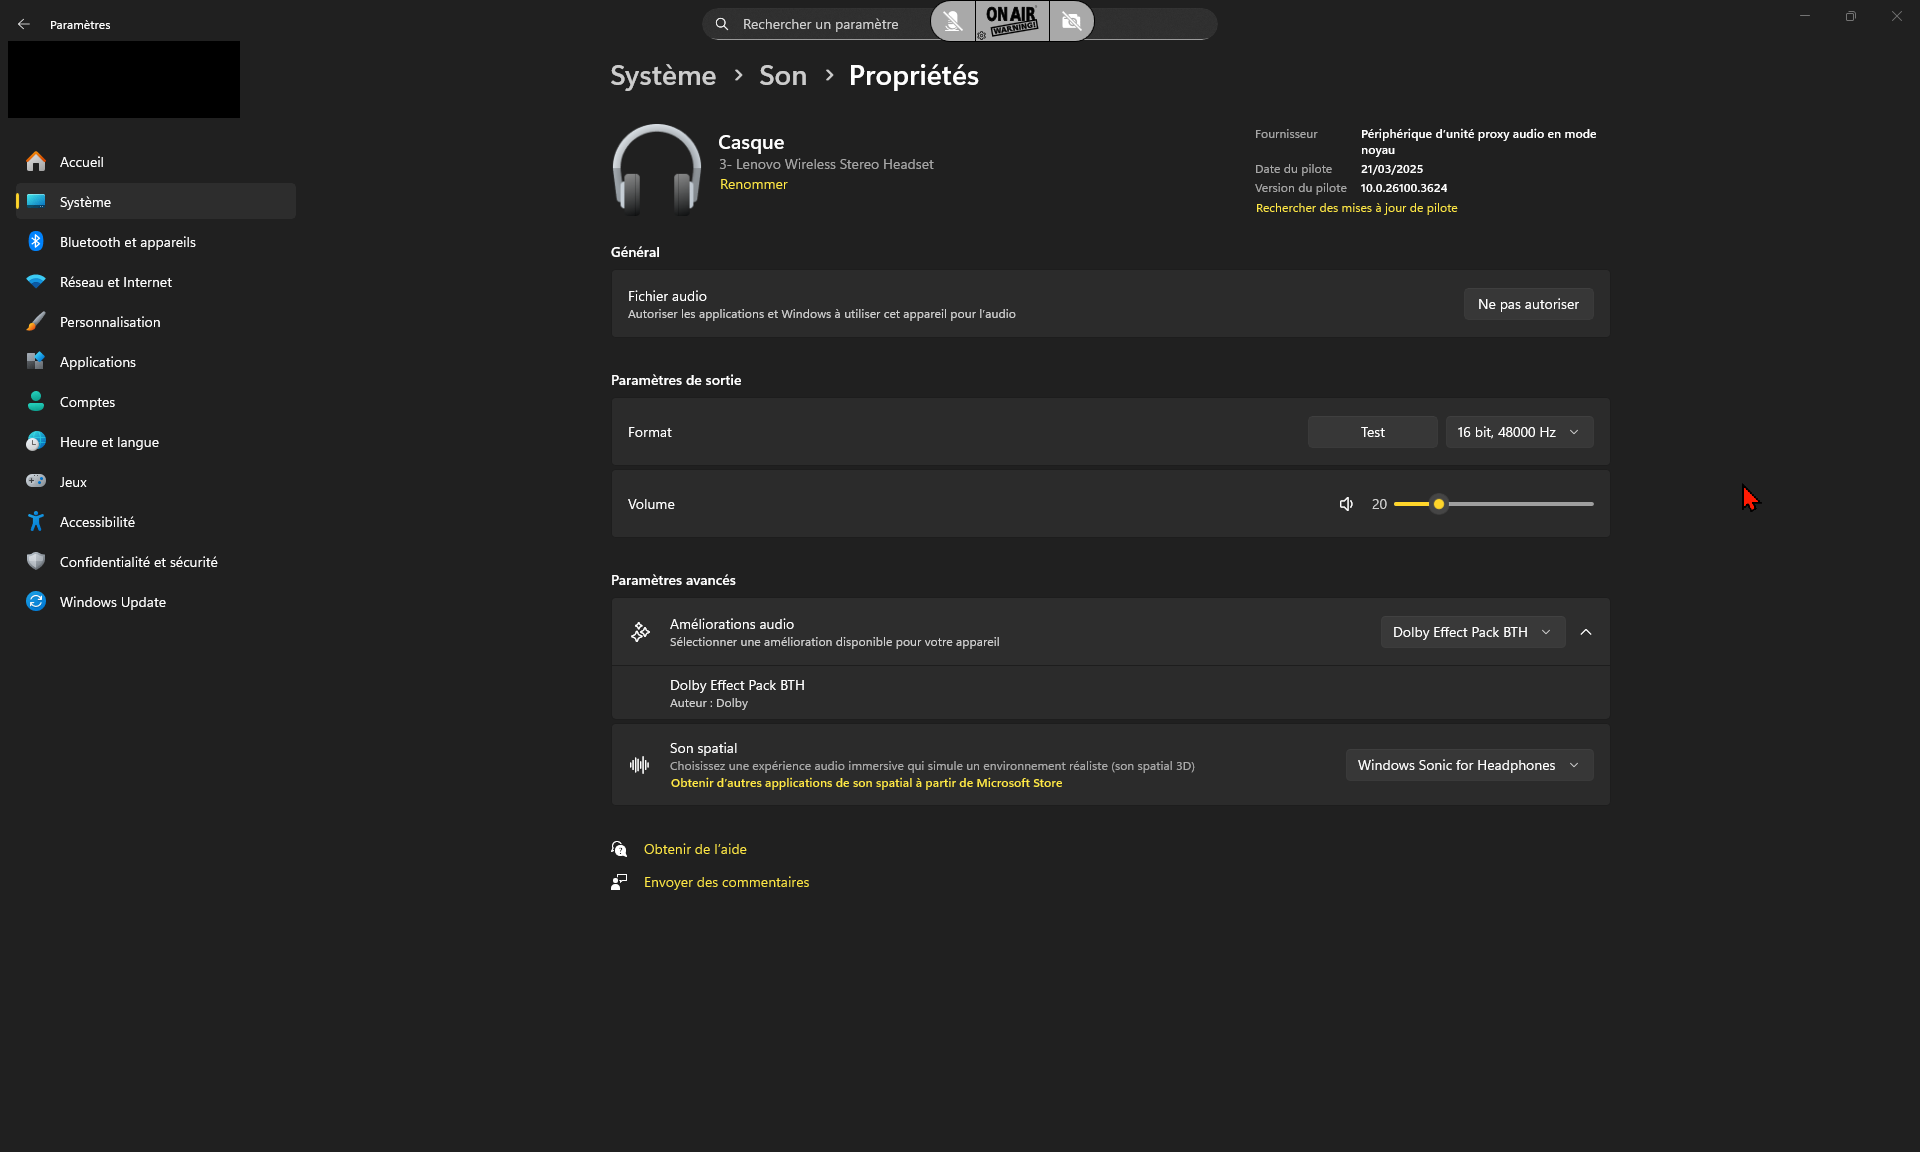
Task: Click the disabled camera overlay icon
Action: click(x=1071, y=21)
